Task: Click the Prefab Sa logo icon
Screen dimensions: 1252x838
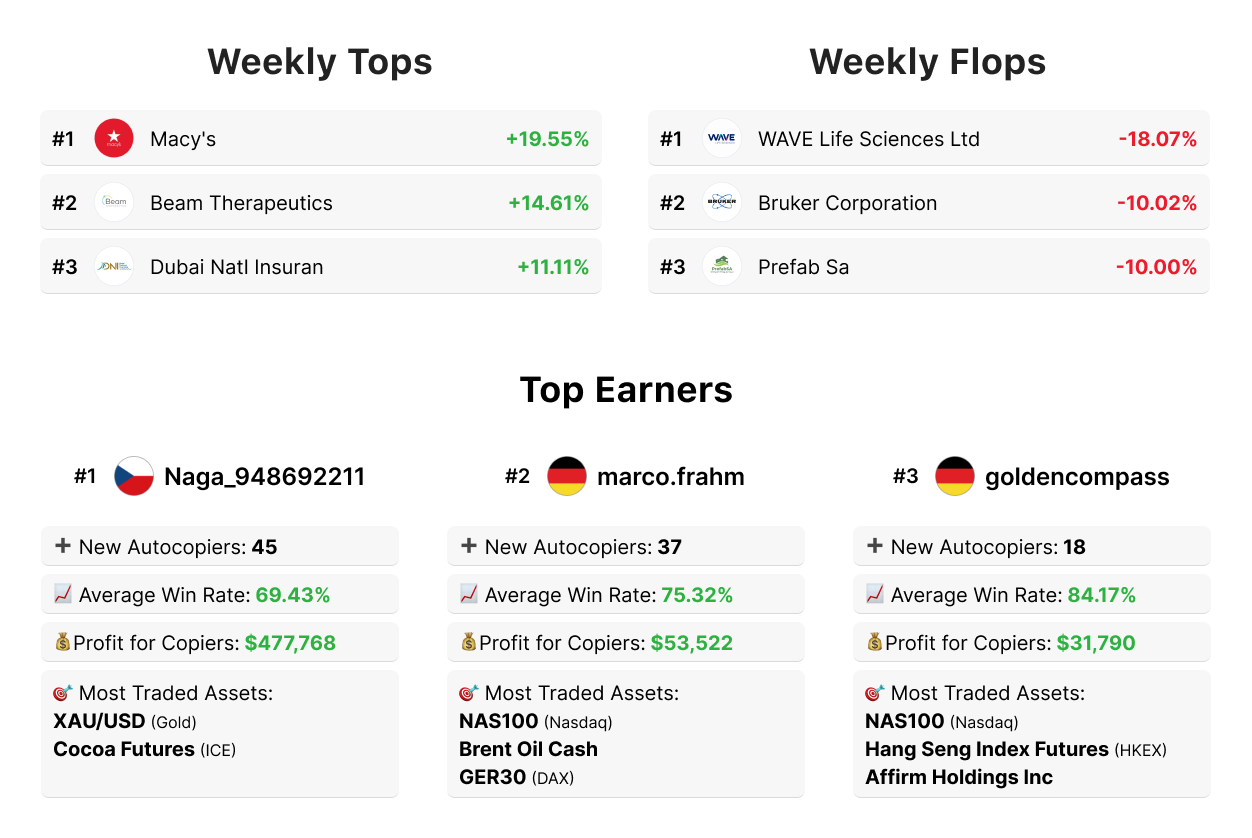Action: pos(721,266)
